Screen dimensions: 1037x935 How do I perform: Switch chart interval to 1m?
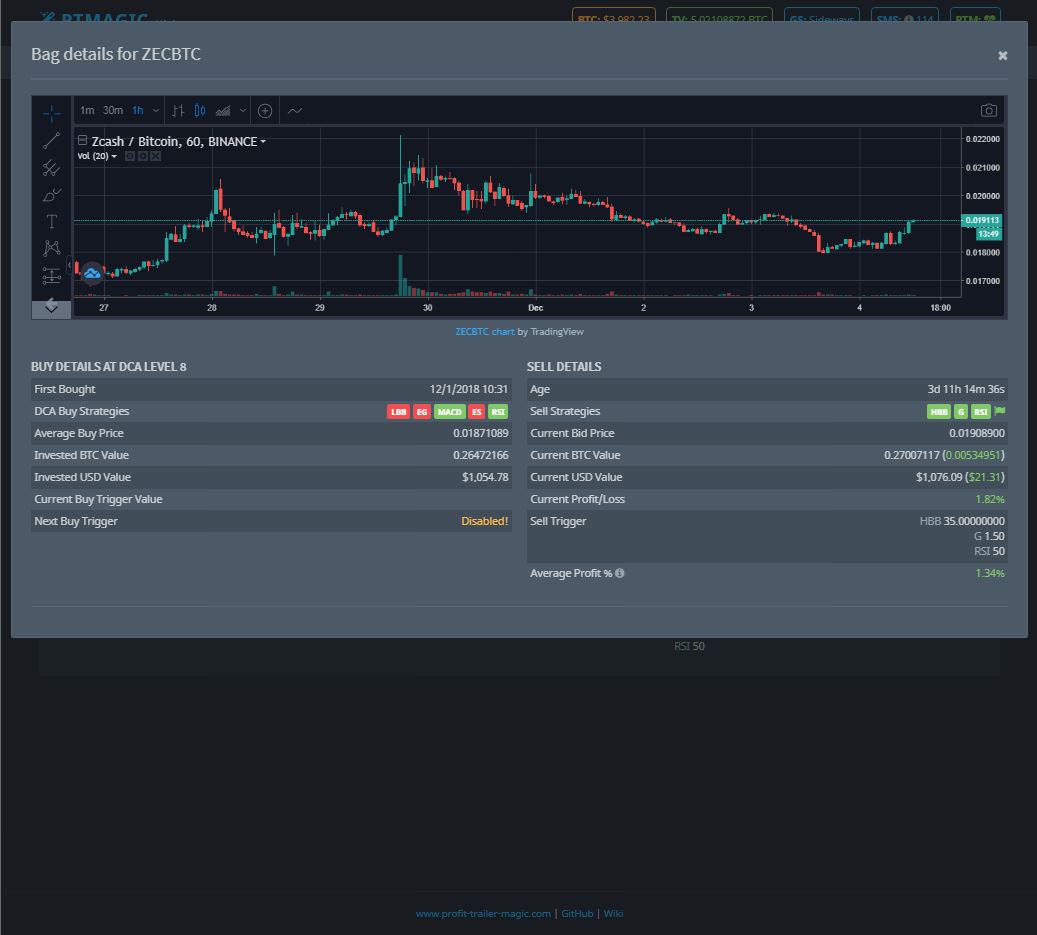coord(87,110)
